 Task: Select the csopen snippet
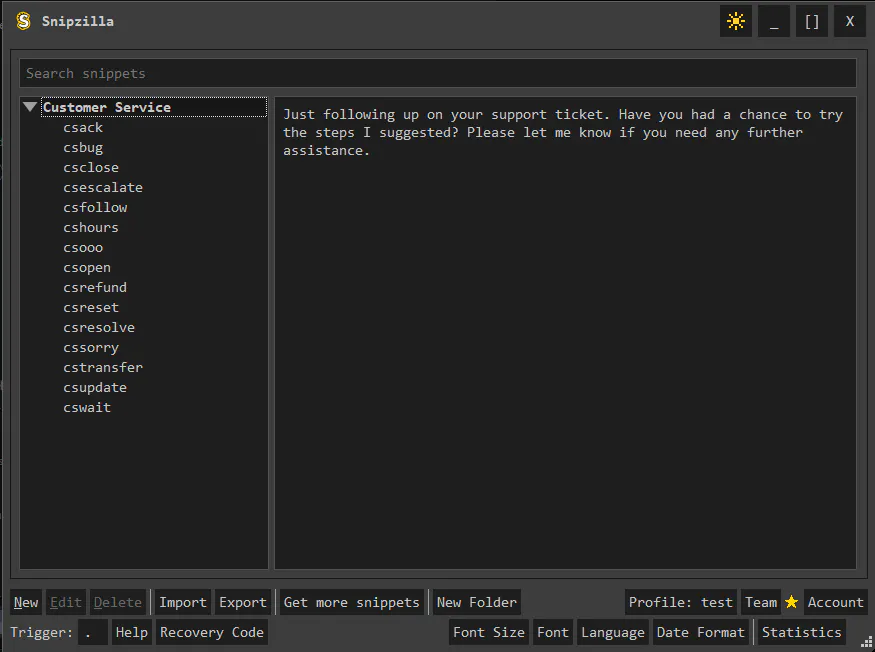[87, 268]
